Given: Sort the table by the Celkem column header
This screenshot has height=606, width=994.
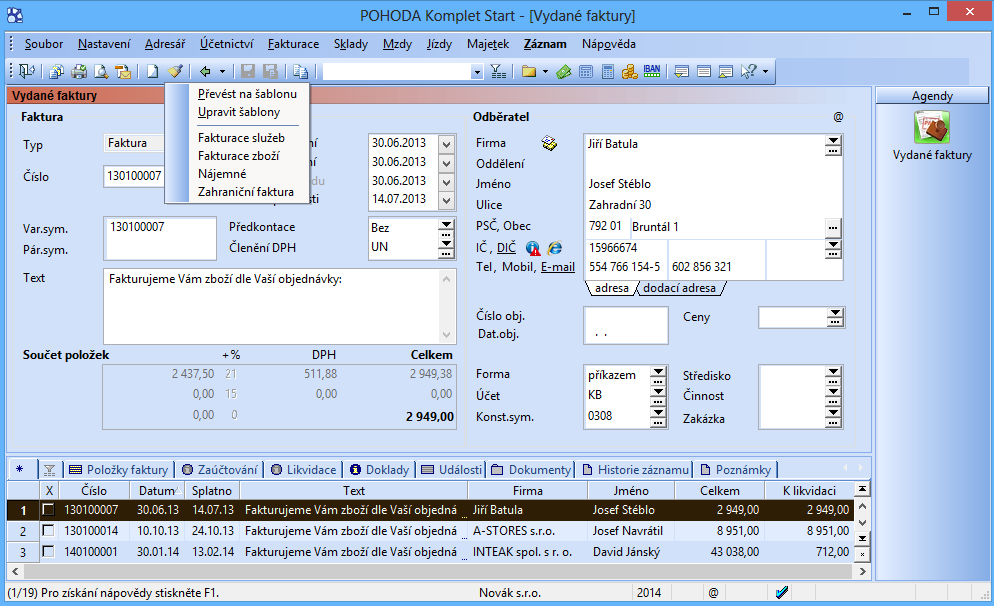Looking at the screenshot, I should click(x=720, y=491).
